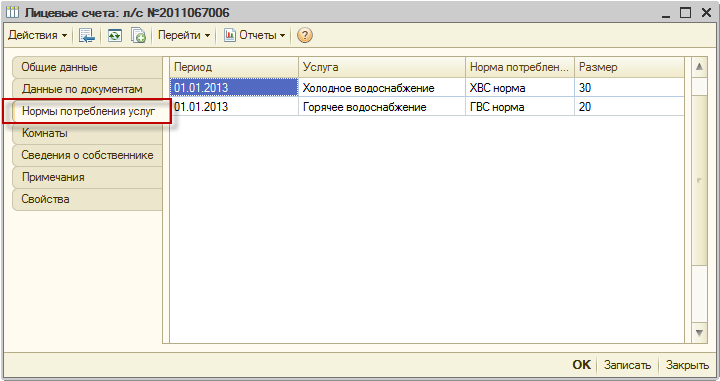Image resolution: width=720 pixels, height=381 pixels.
Task: Click the Записать button
Action: point(627,365)
